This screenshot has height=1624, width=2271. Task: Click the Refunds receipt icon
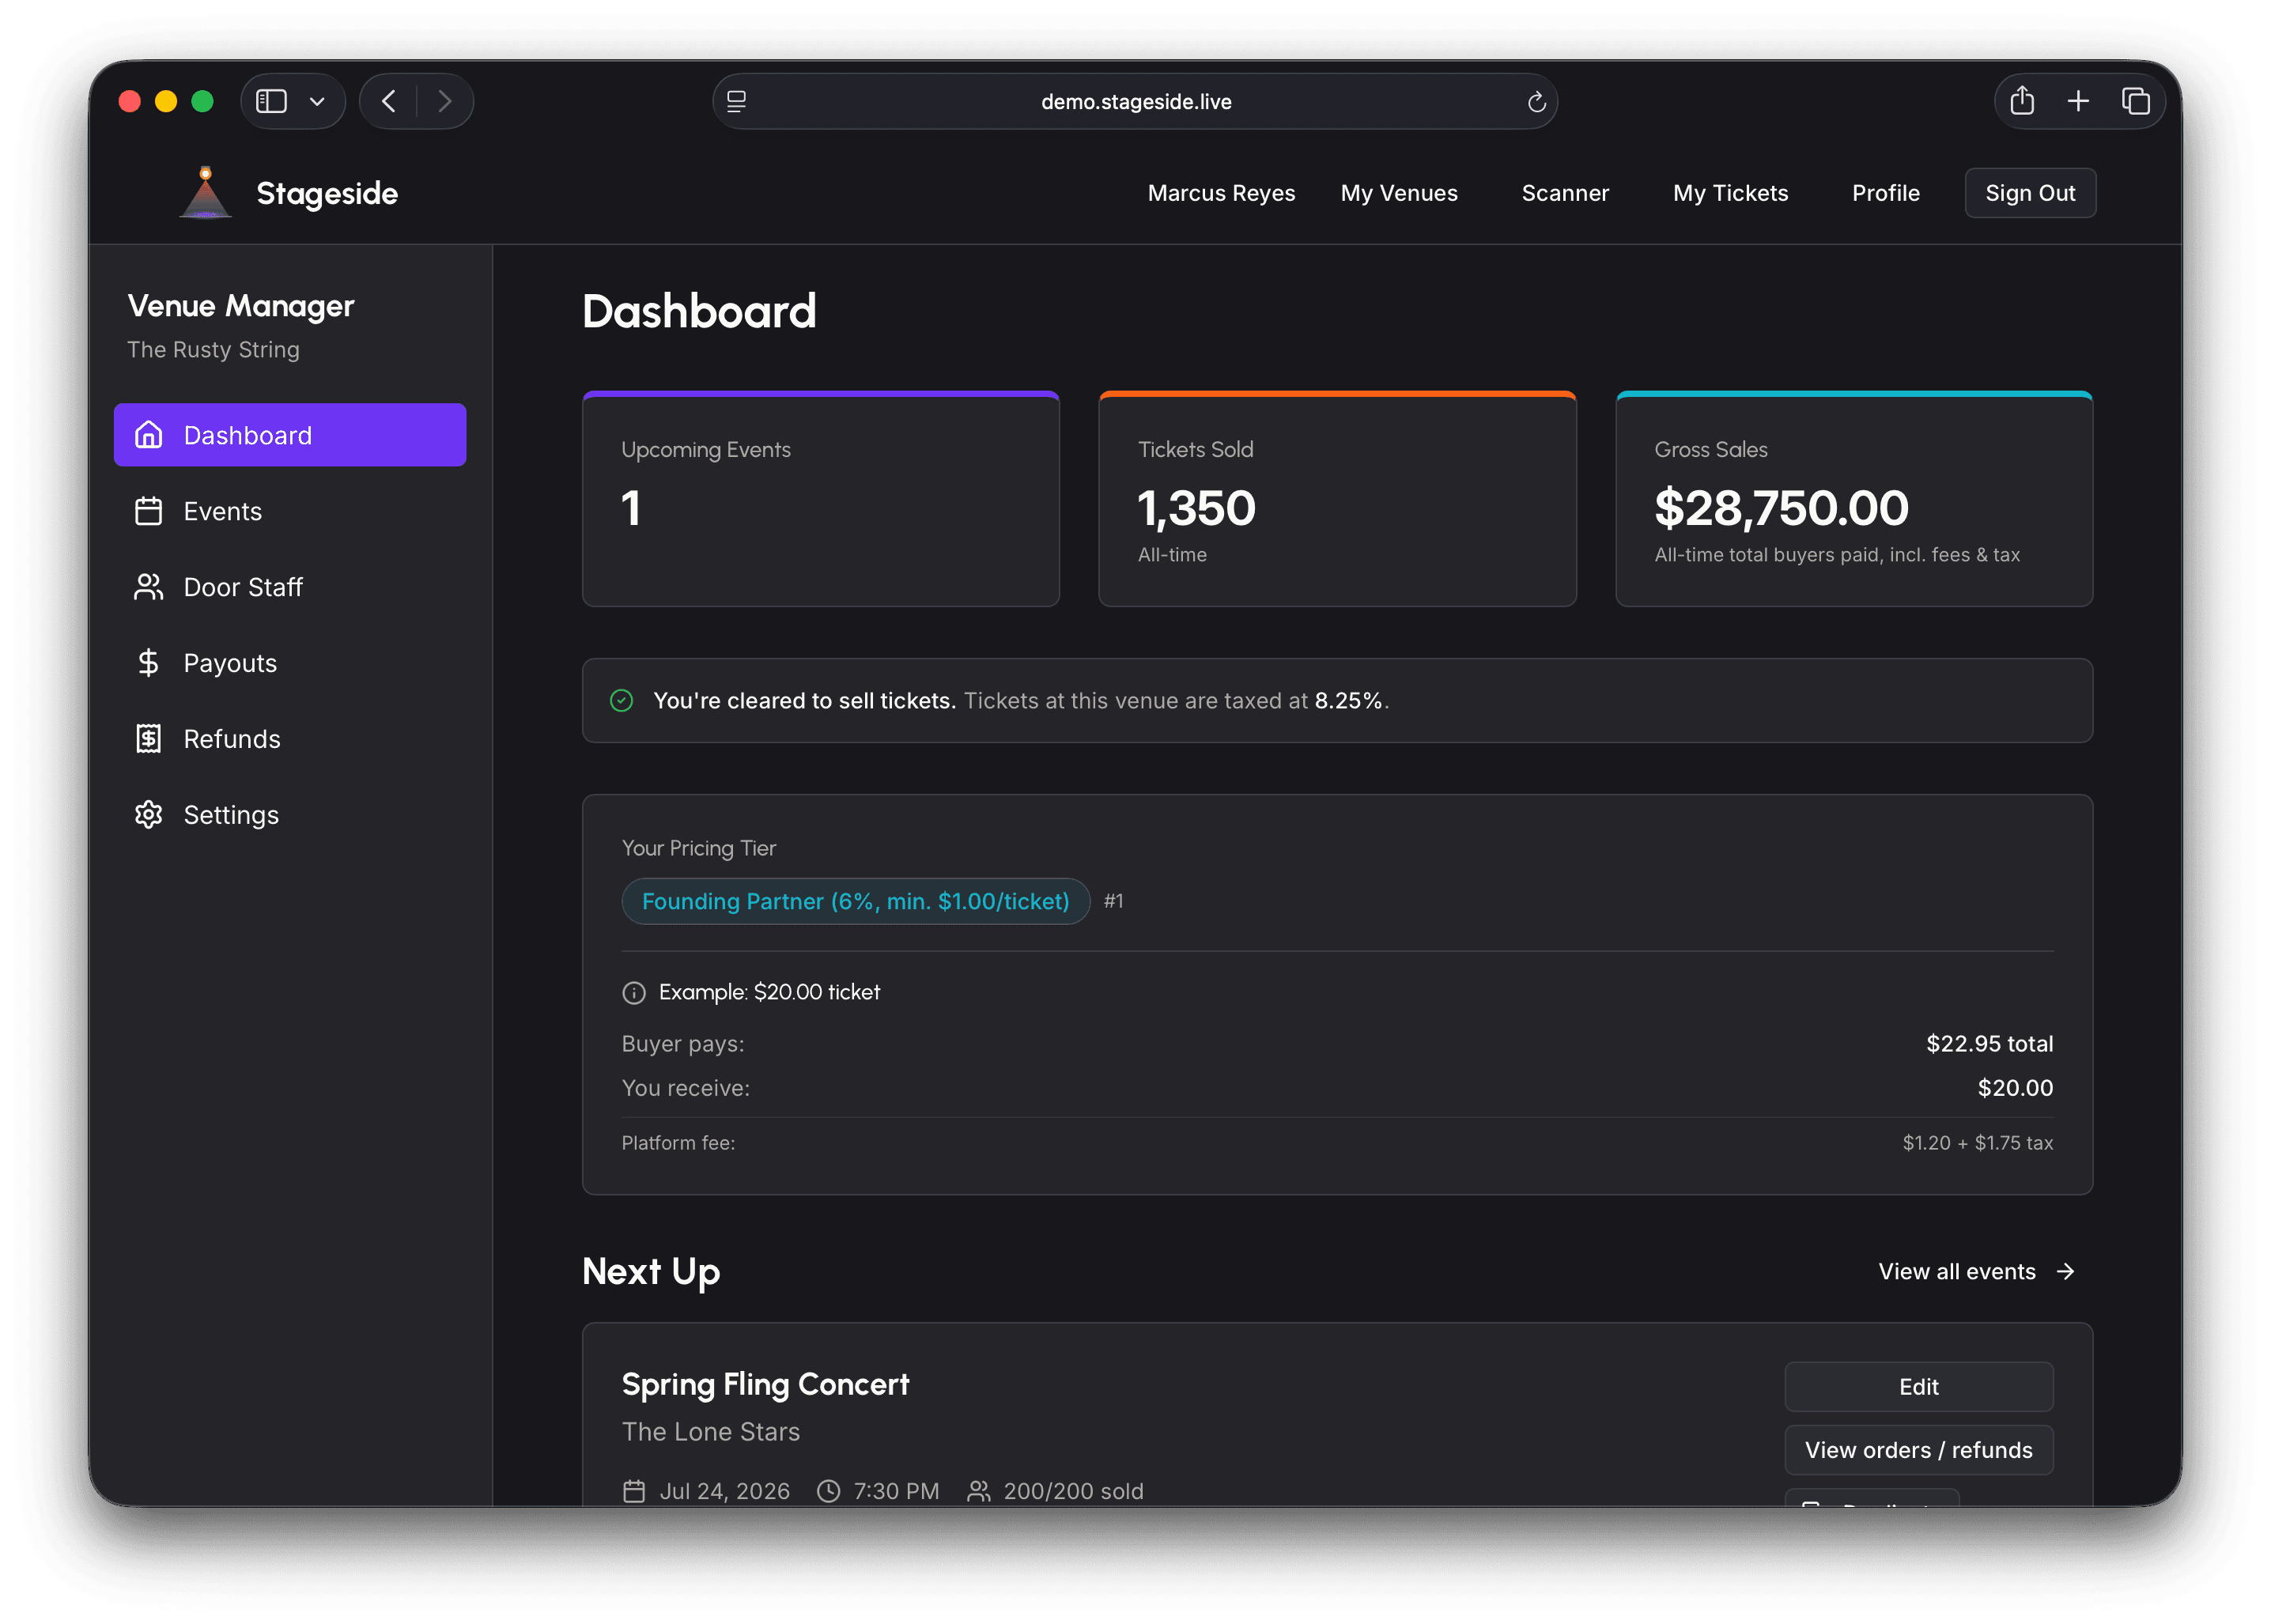pos(148,739)
